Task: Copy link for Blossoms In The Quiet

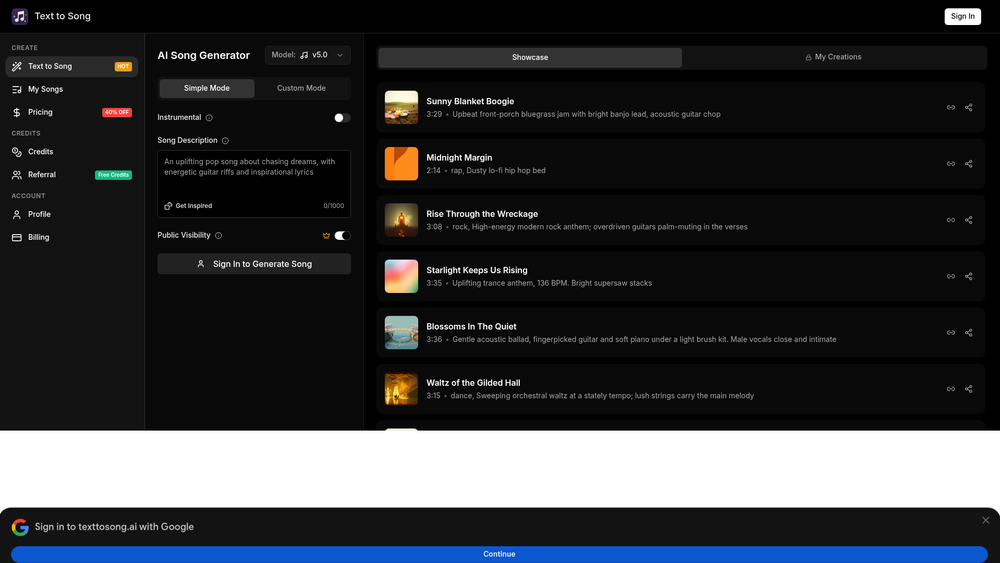Action: pyautogui.click(x=951, y=333)
